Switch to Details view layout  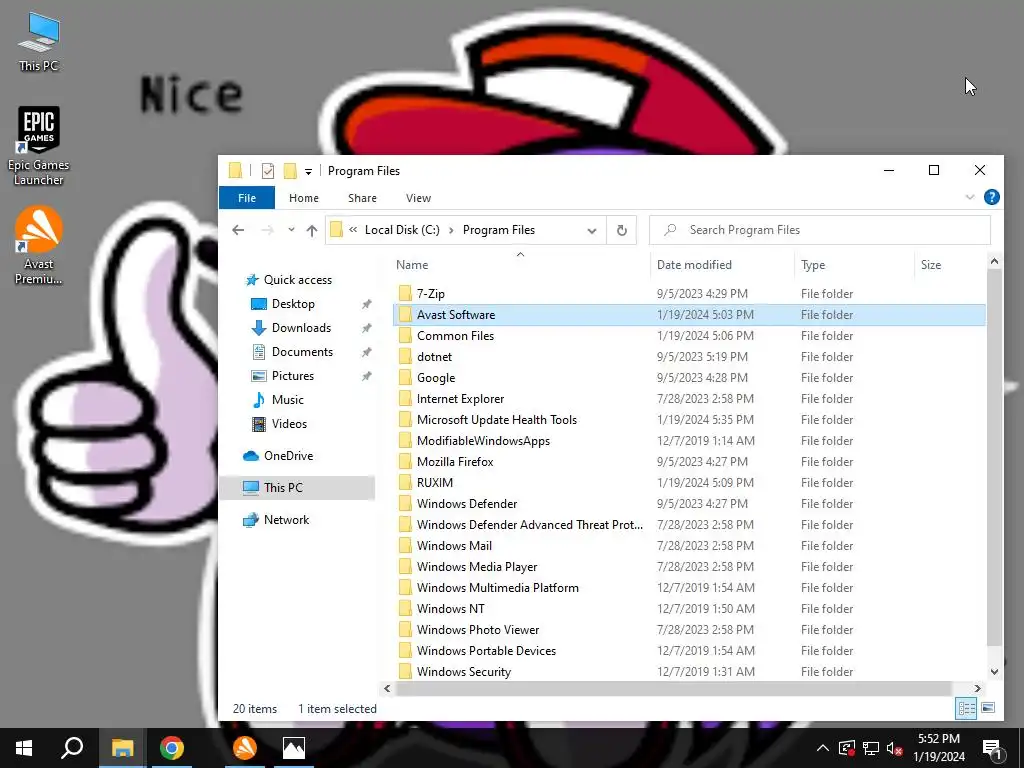click(x=966, y=708)
